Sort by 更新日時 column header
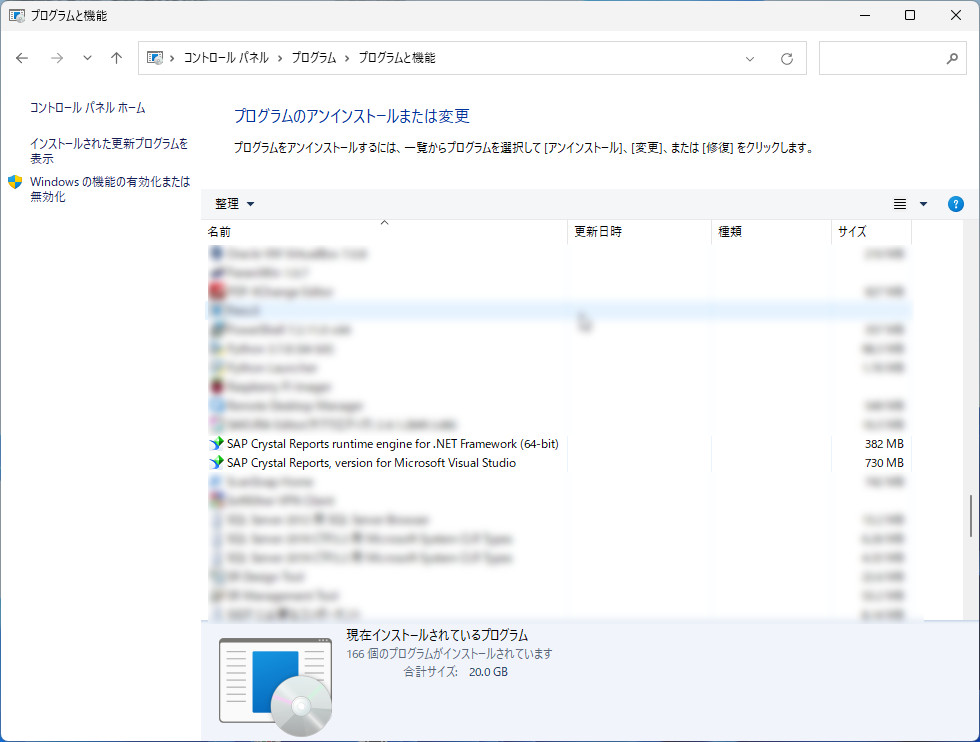This screenshot has height=742, width=980. pos(598,232)
